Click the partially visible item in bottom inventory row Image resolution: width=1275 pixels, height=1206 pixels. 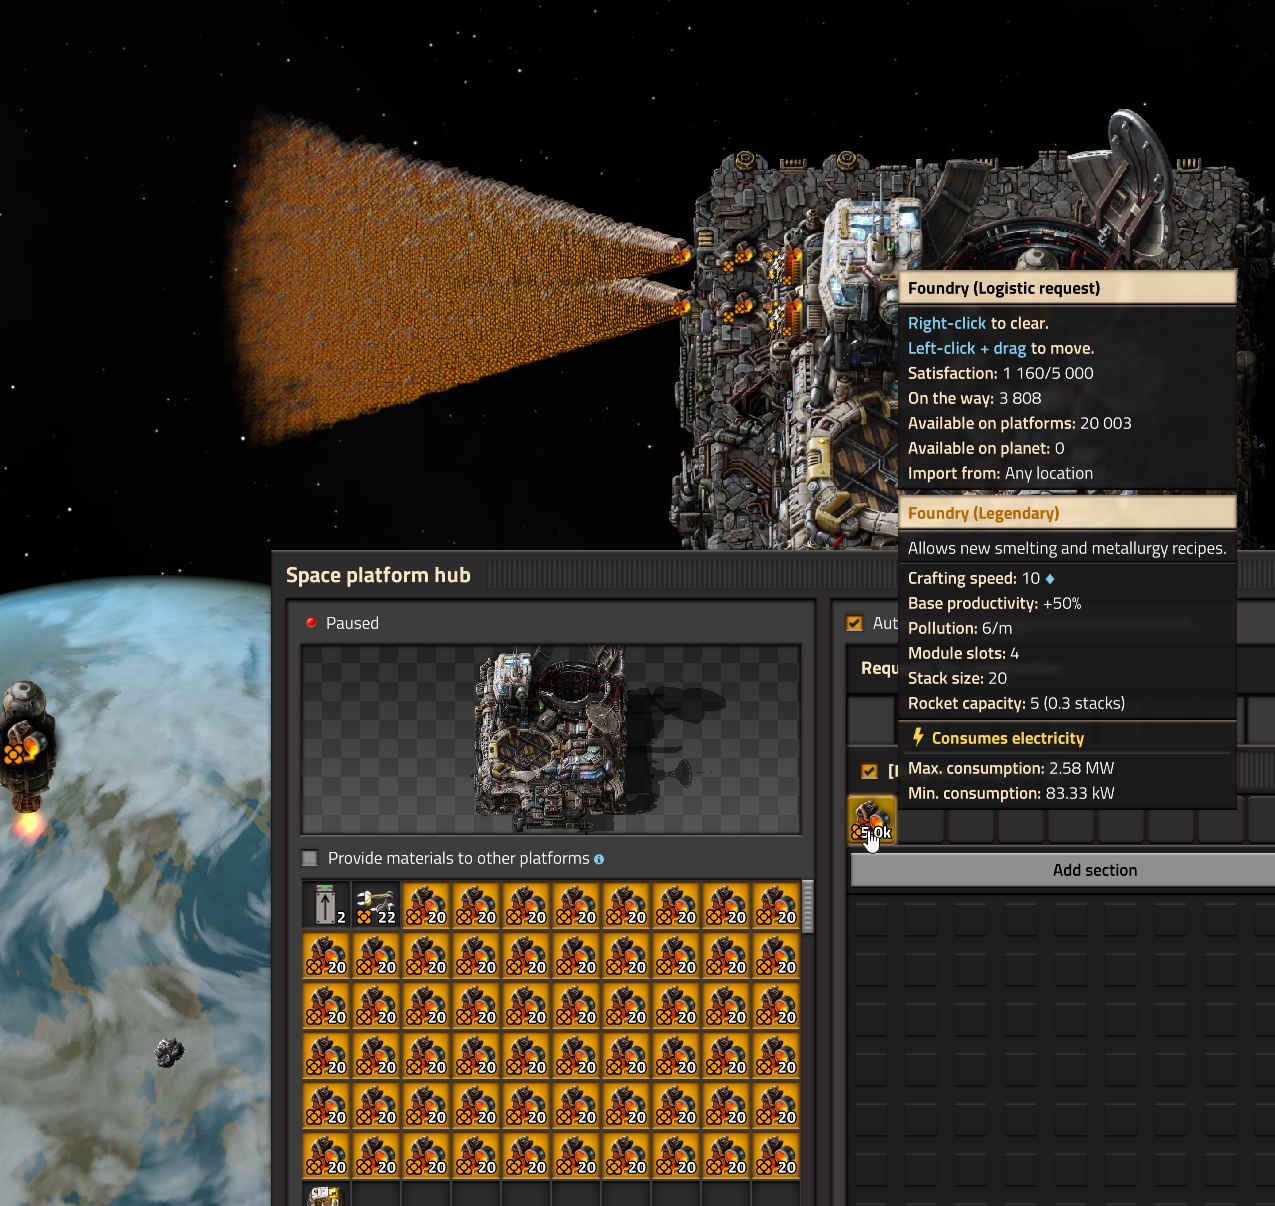click(326, 1194)
